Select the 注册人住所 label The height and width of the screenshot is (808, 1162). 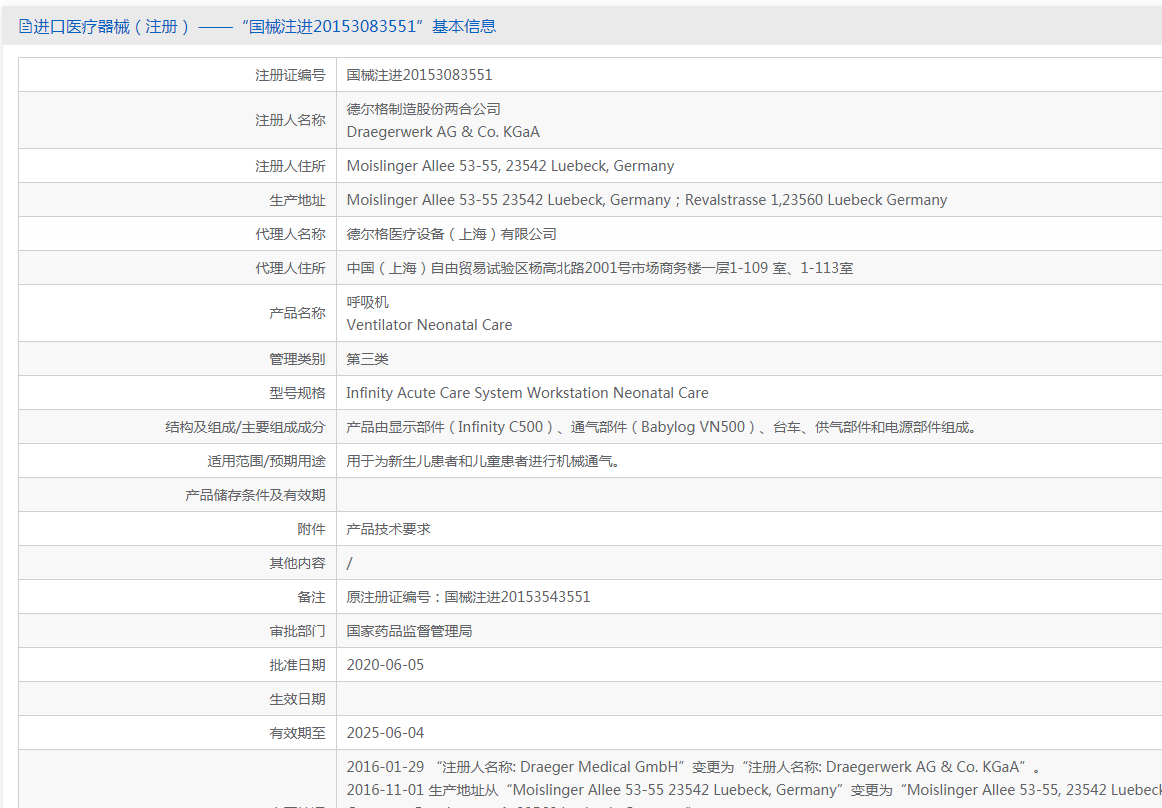290,166
